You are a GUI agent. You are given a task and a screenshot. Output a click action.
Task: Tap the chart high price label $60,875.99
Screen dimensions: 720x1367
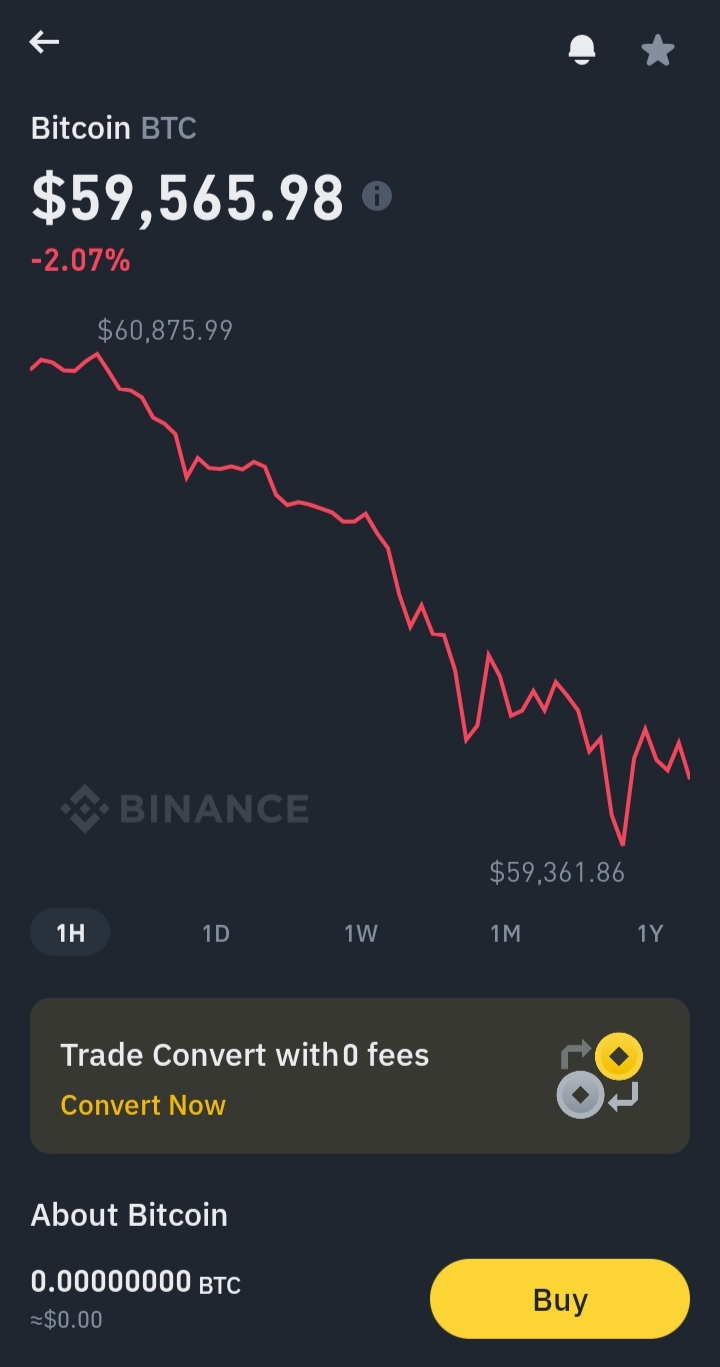[165, 330]
